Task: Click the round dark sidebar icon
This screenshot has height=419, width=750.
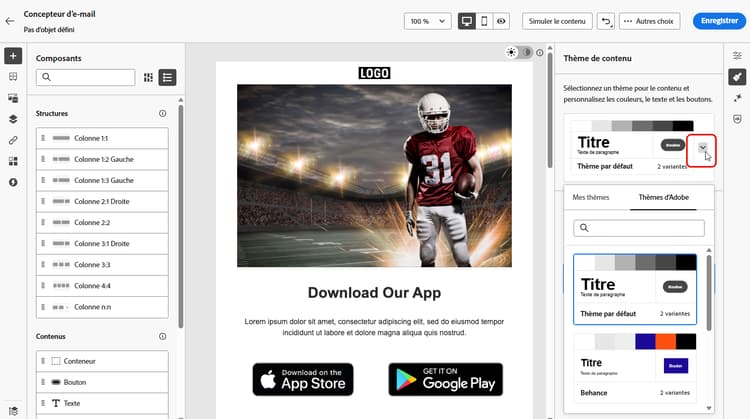Action: (13, 182)
